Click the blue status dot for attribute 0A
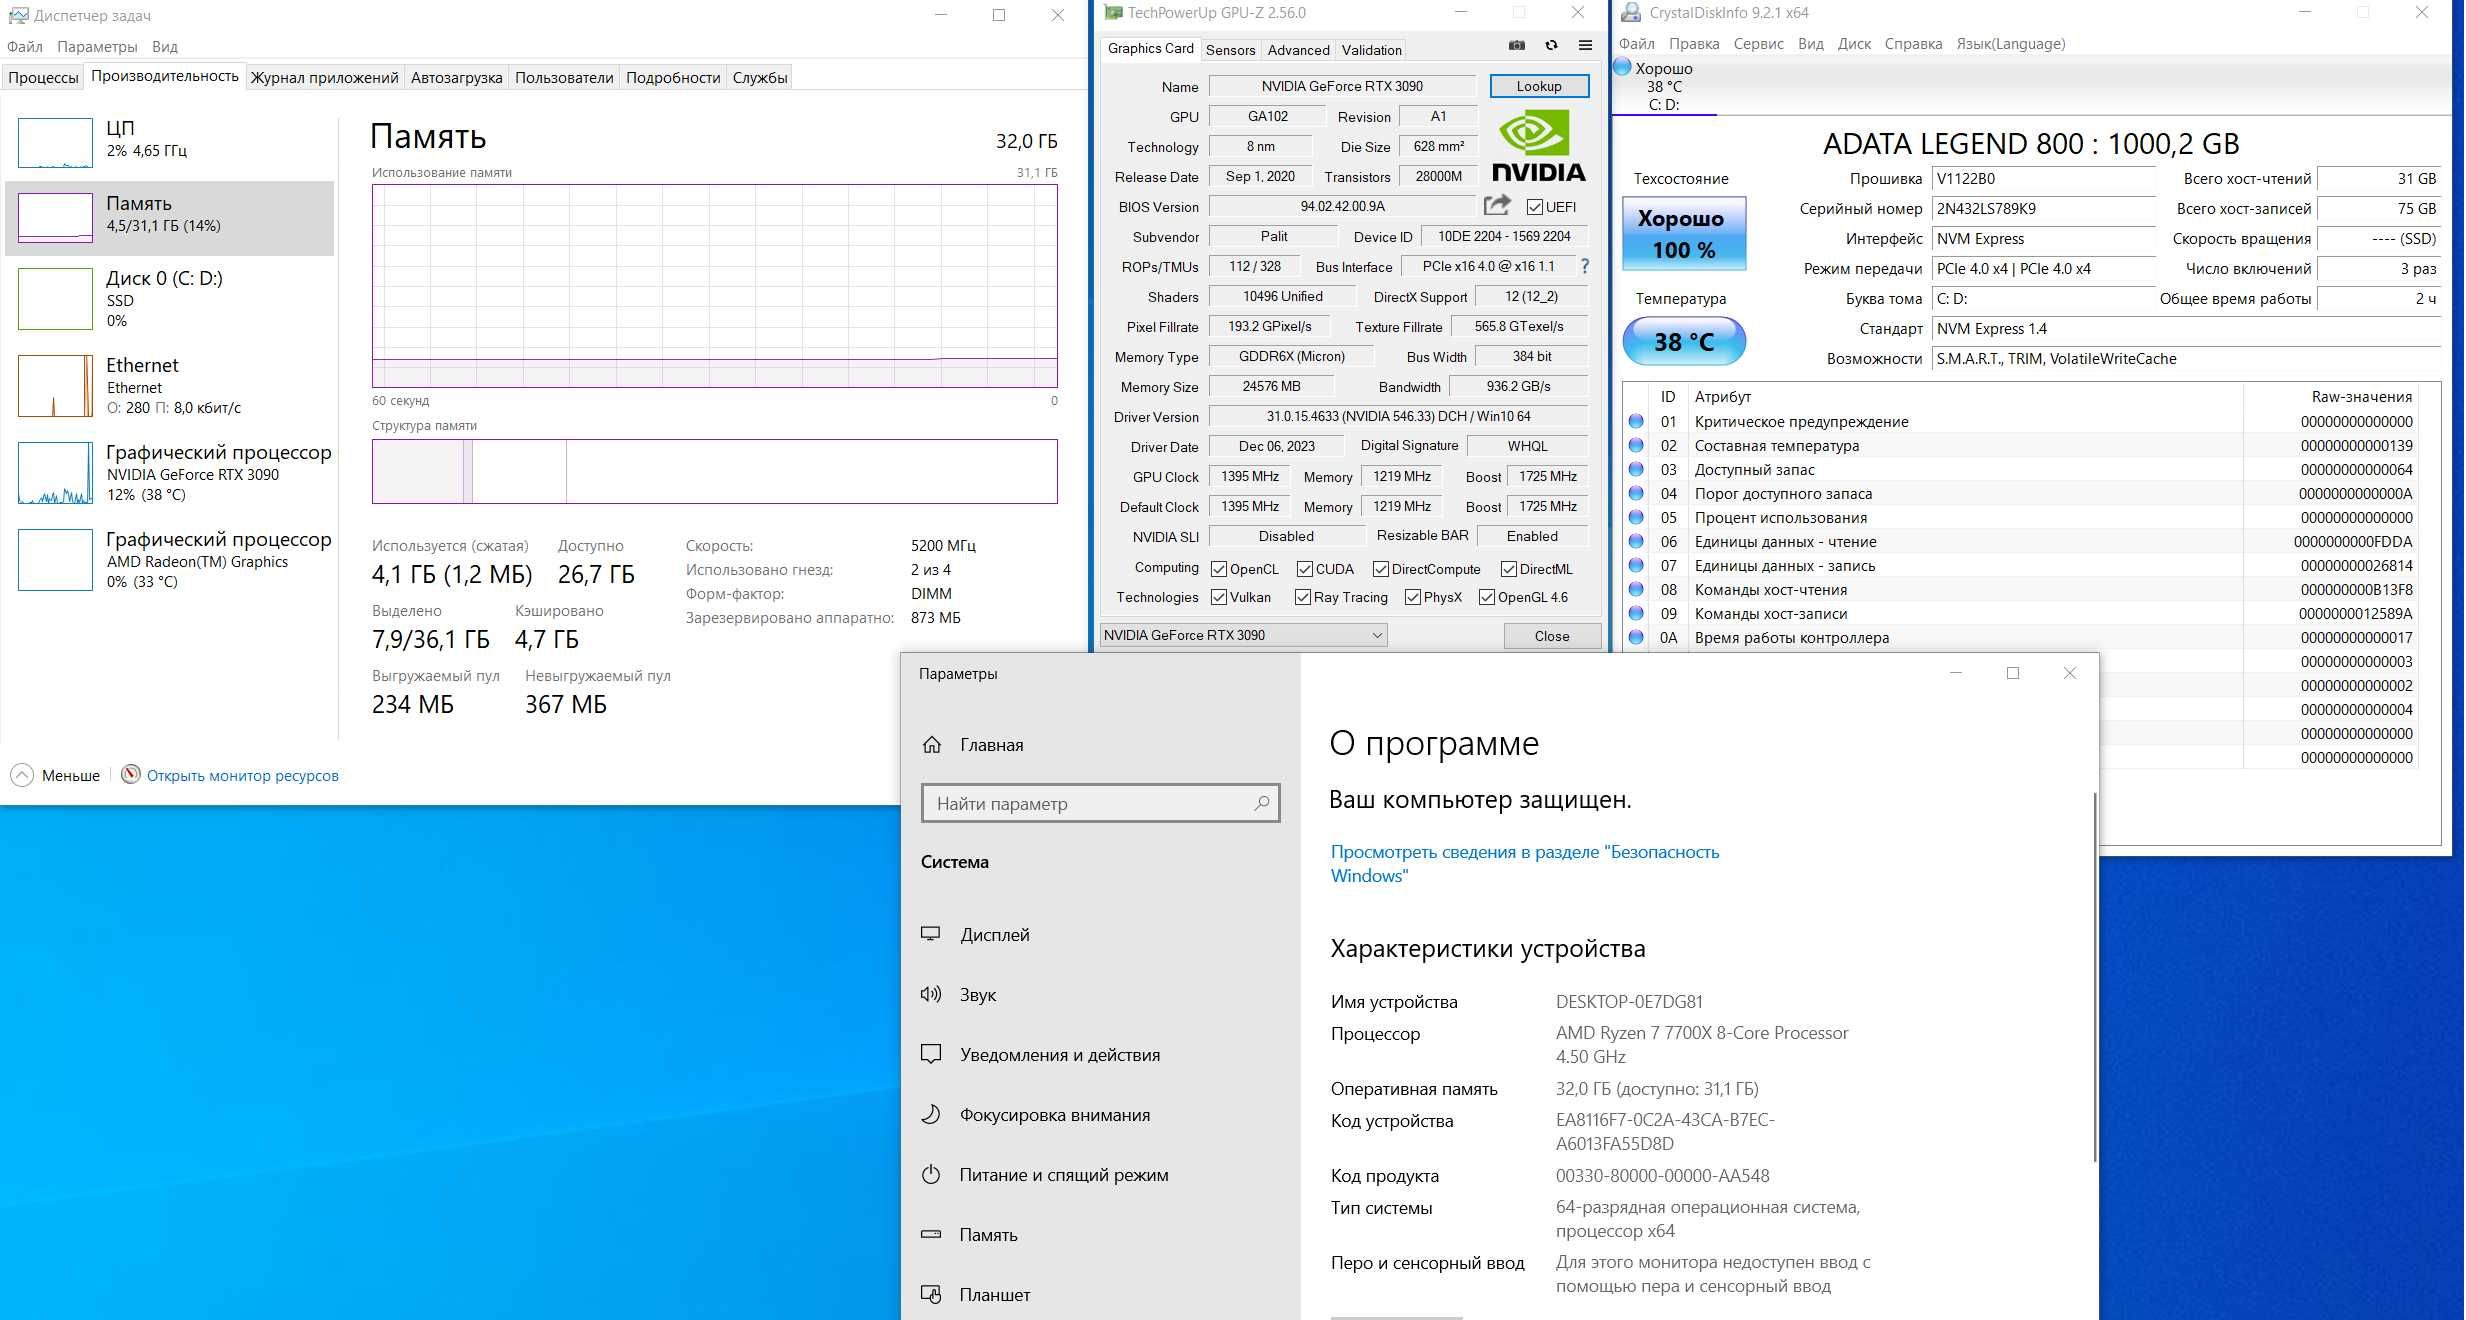 pos(1636,637)
